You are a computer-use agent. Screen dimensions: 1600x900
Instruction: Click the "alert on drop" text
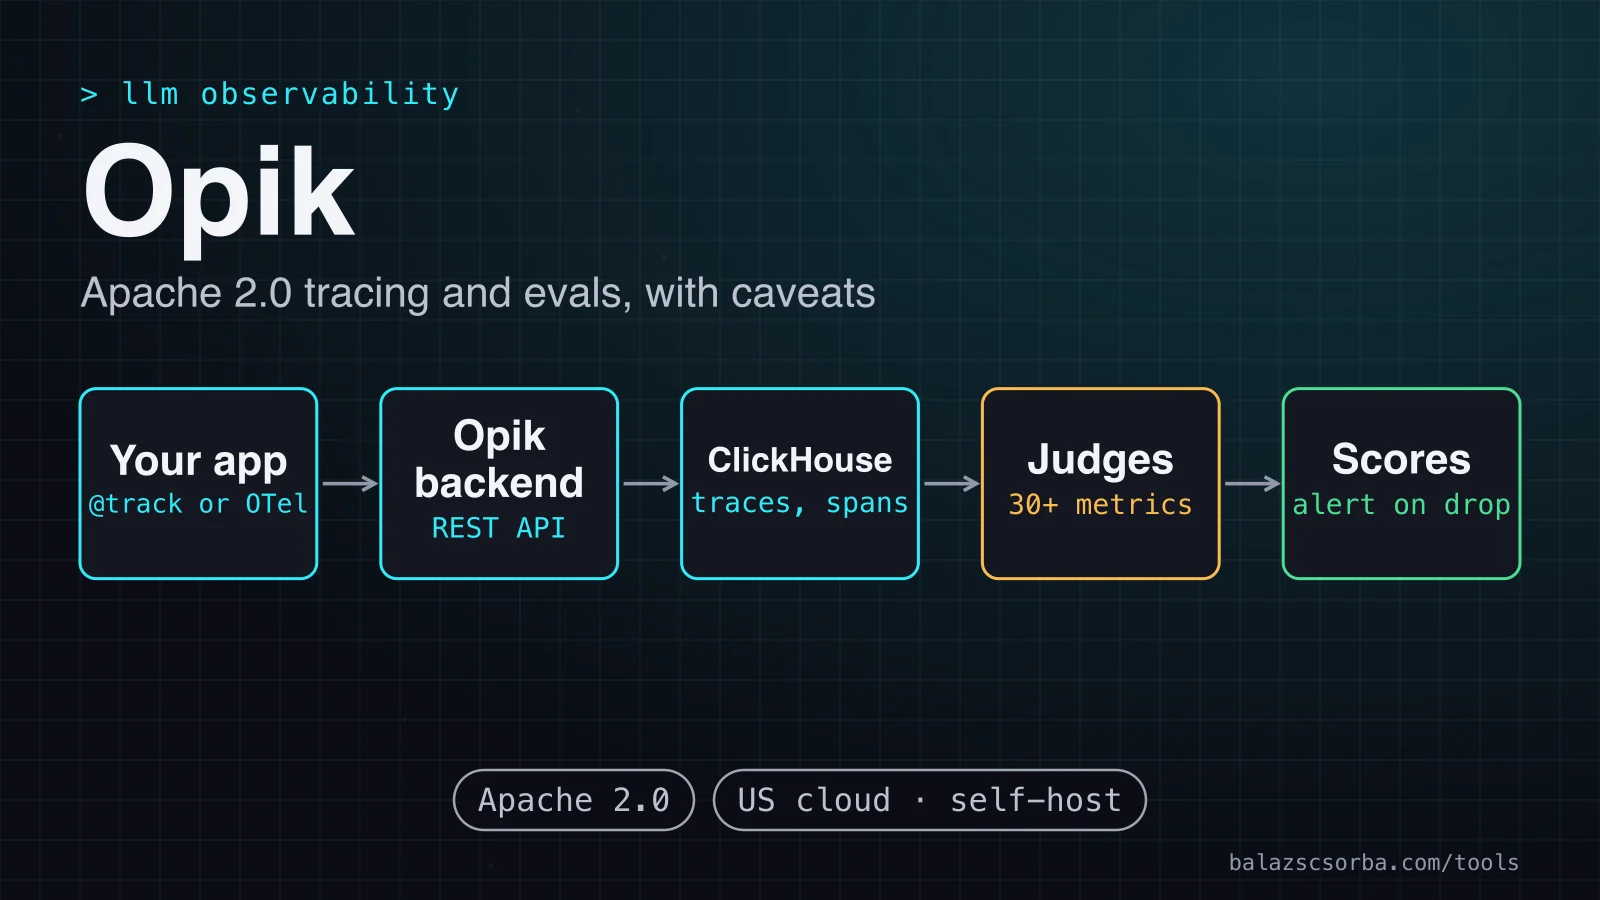1401,505
